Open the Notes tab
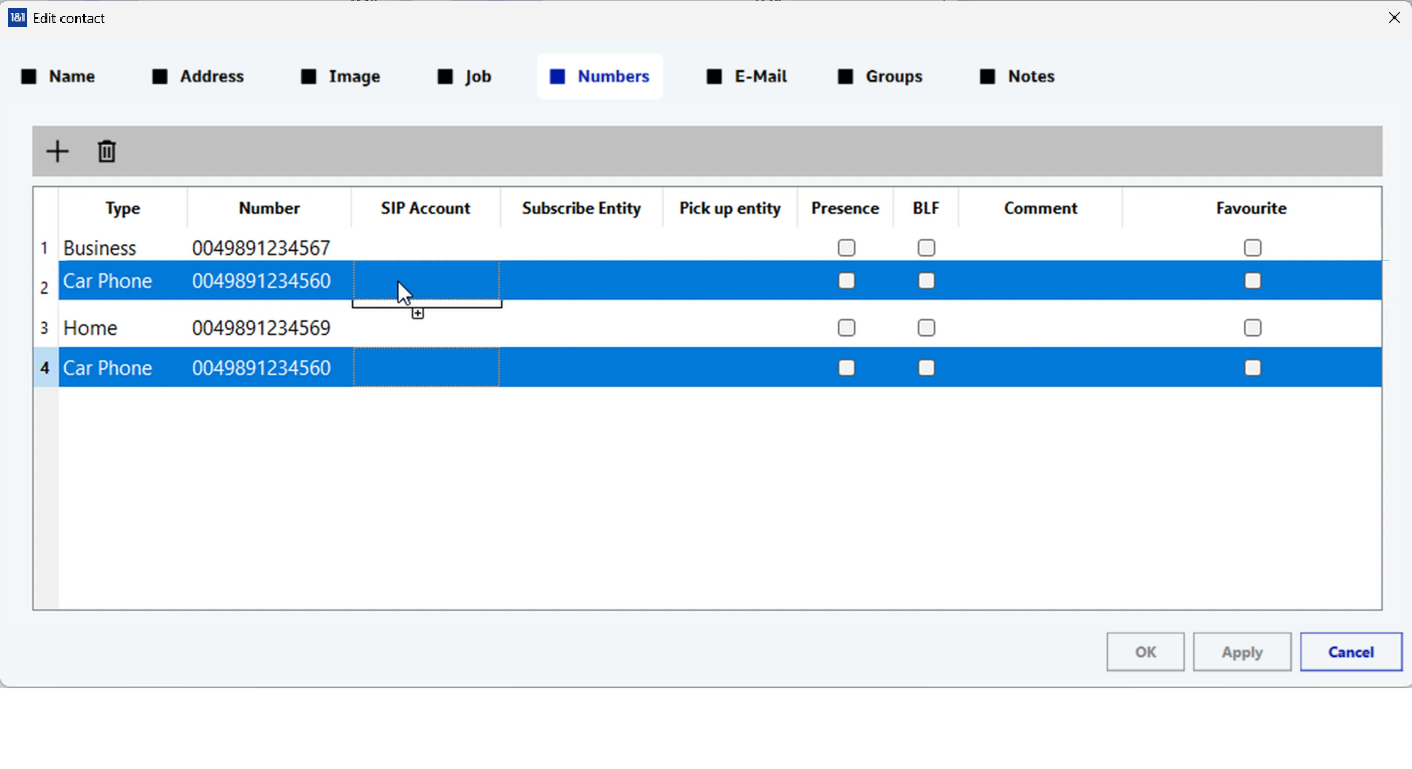 click(x=1017, y=77)
